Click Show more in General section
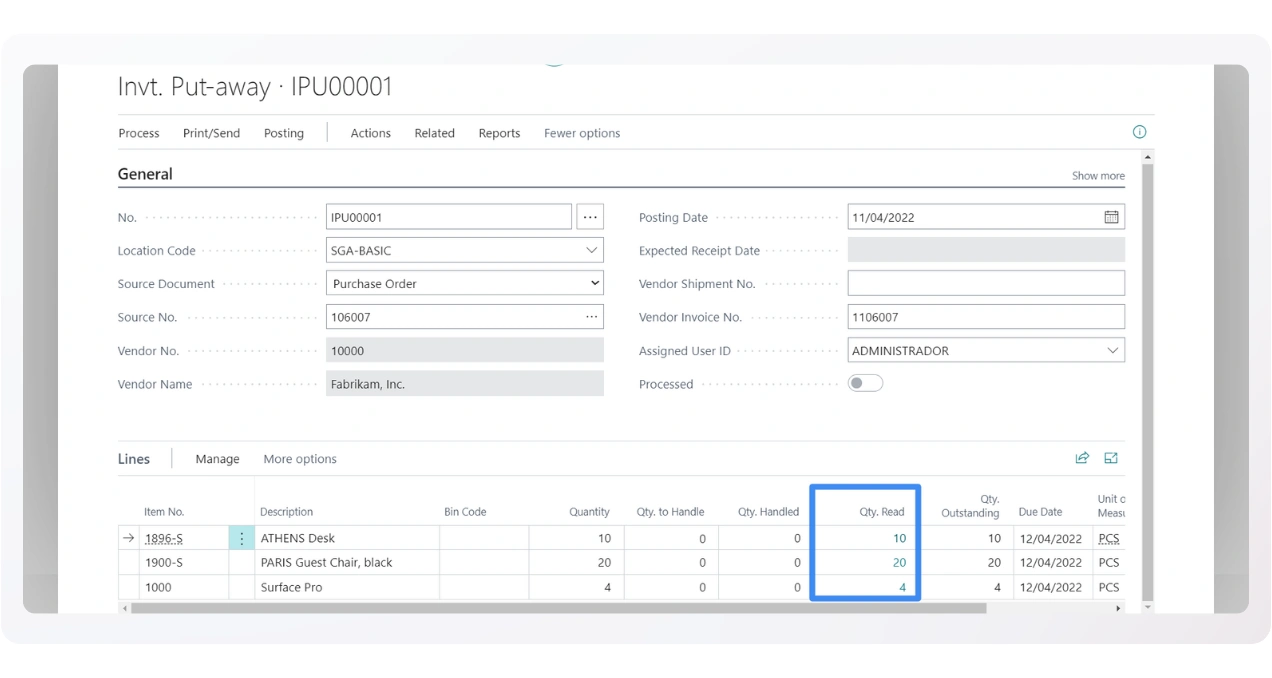1272x678 pixels. point(1098,176)
